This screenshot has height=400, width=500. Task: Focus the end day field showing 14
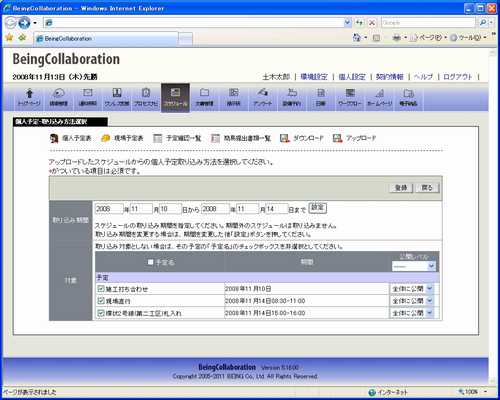277,209
